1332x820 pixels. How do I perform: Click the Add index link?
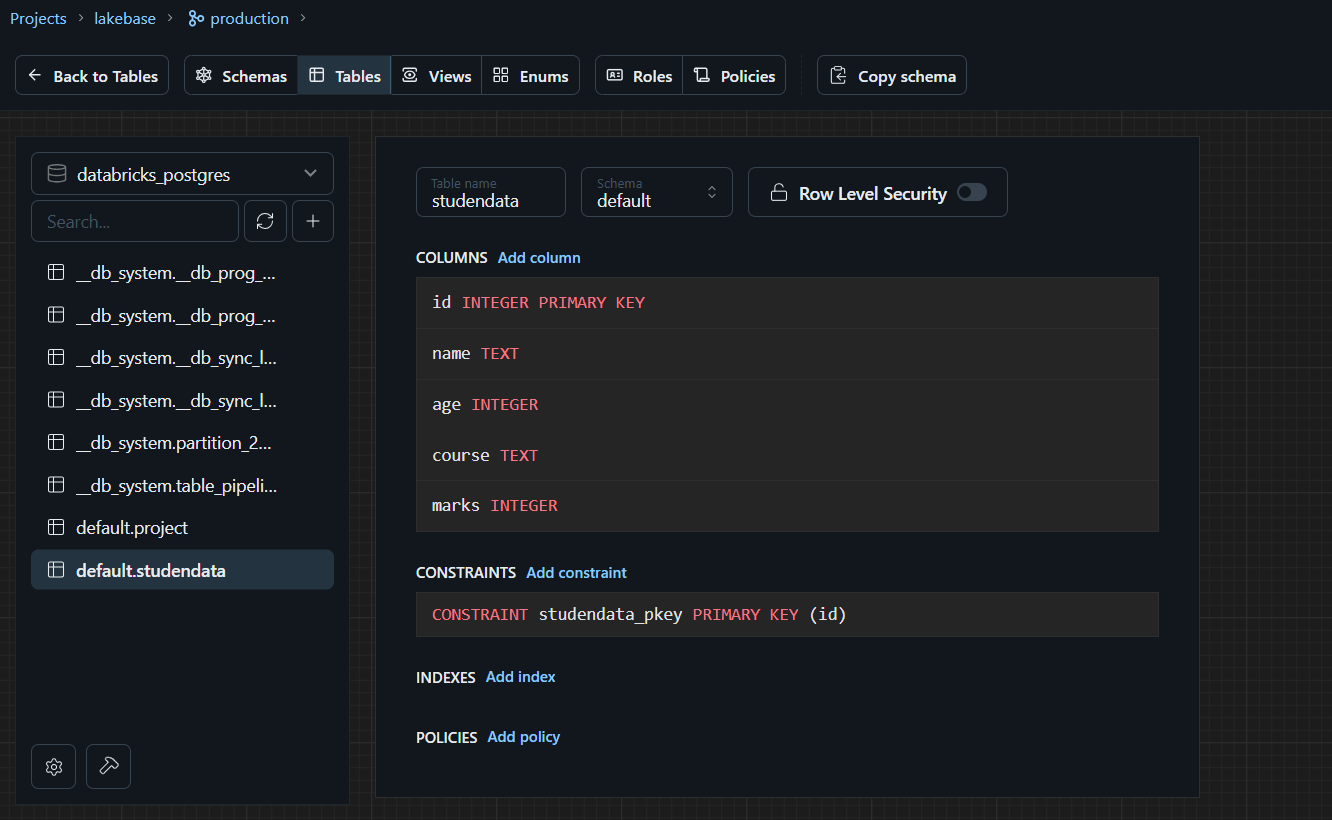pos(521,677)
